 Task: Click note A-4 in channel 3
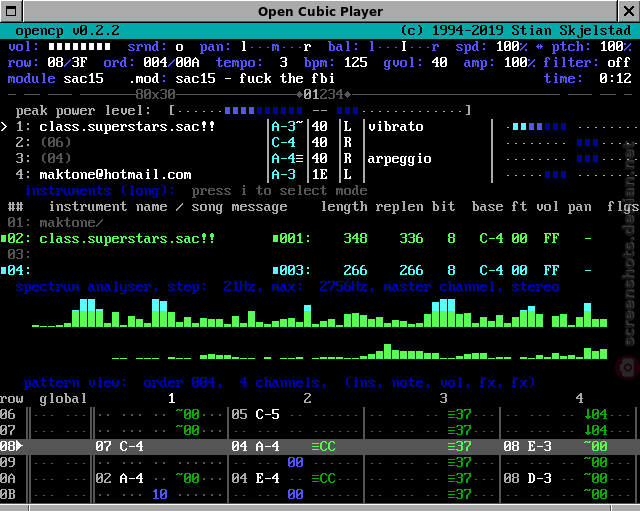(x=284, y=158)
